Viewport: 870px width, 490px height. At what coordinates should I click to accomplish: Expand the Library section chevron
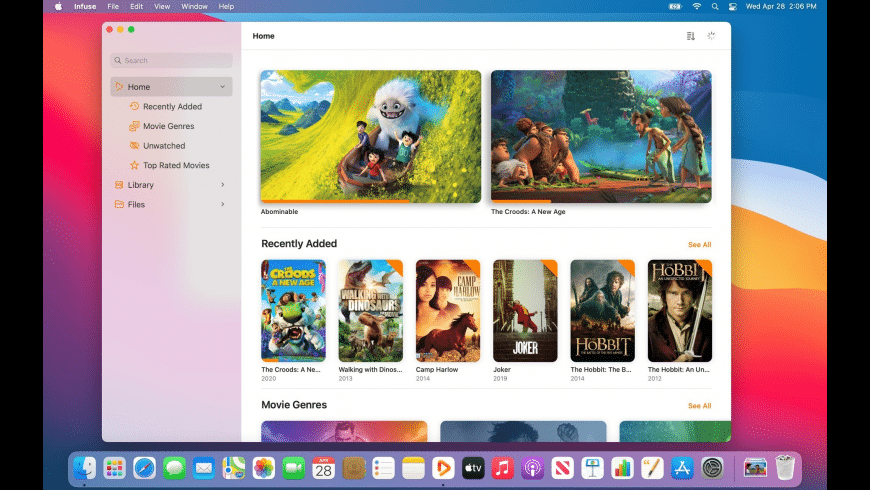coord(222,185)
